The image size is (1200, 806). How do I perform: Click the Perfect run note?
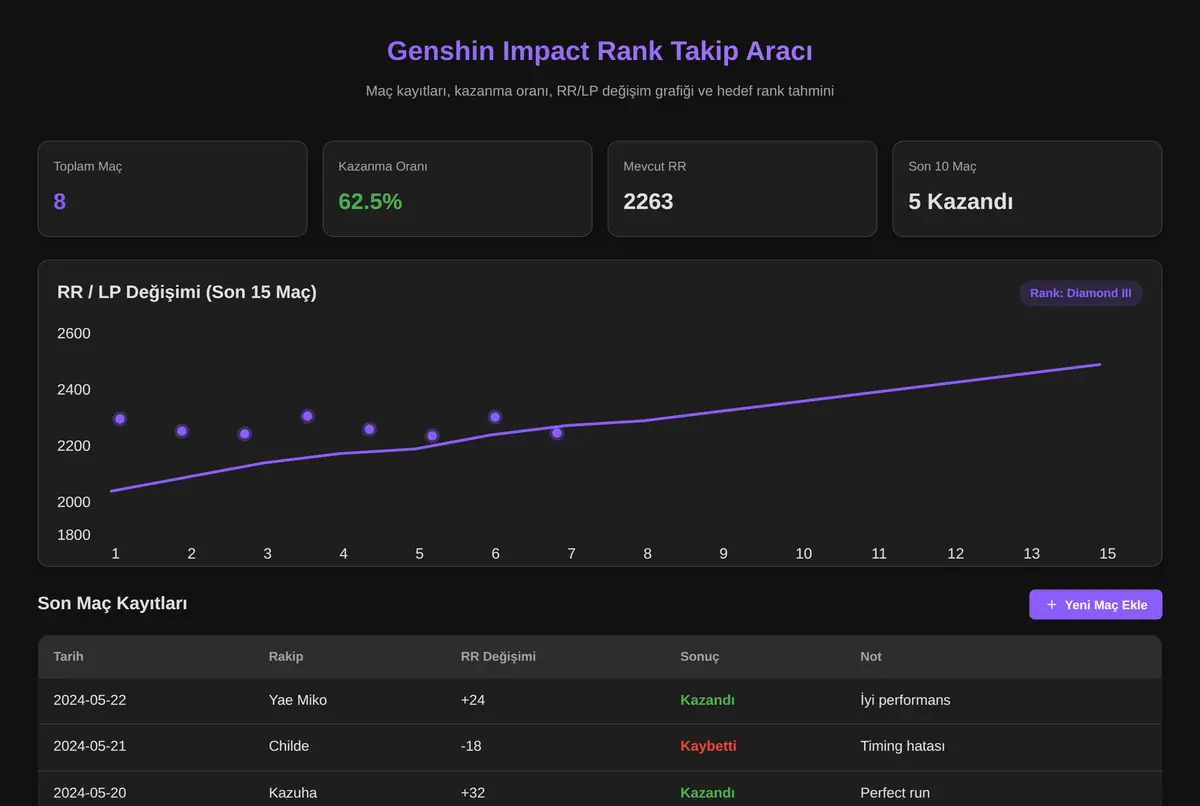pyautogui.click(x=895, y=793)
